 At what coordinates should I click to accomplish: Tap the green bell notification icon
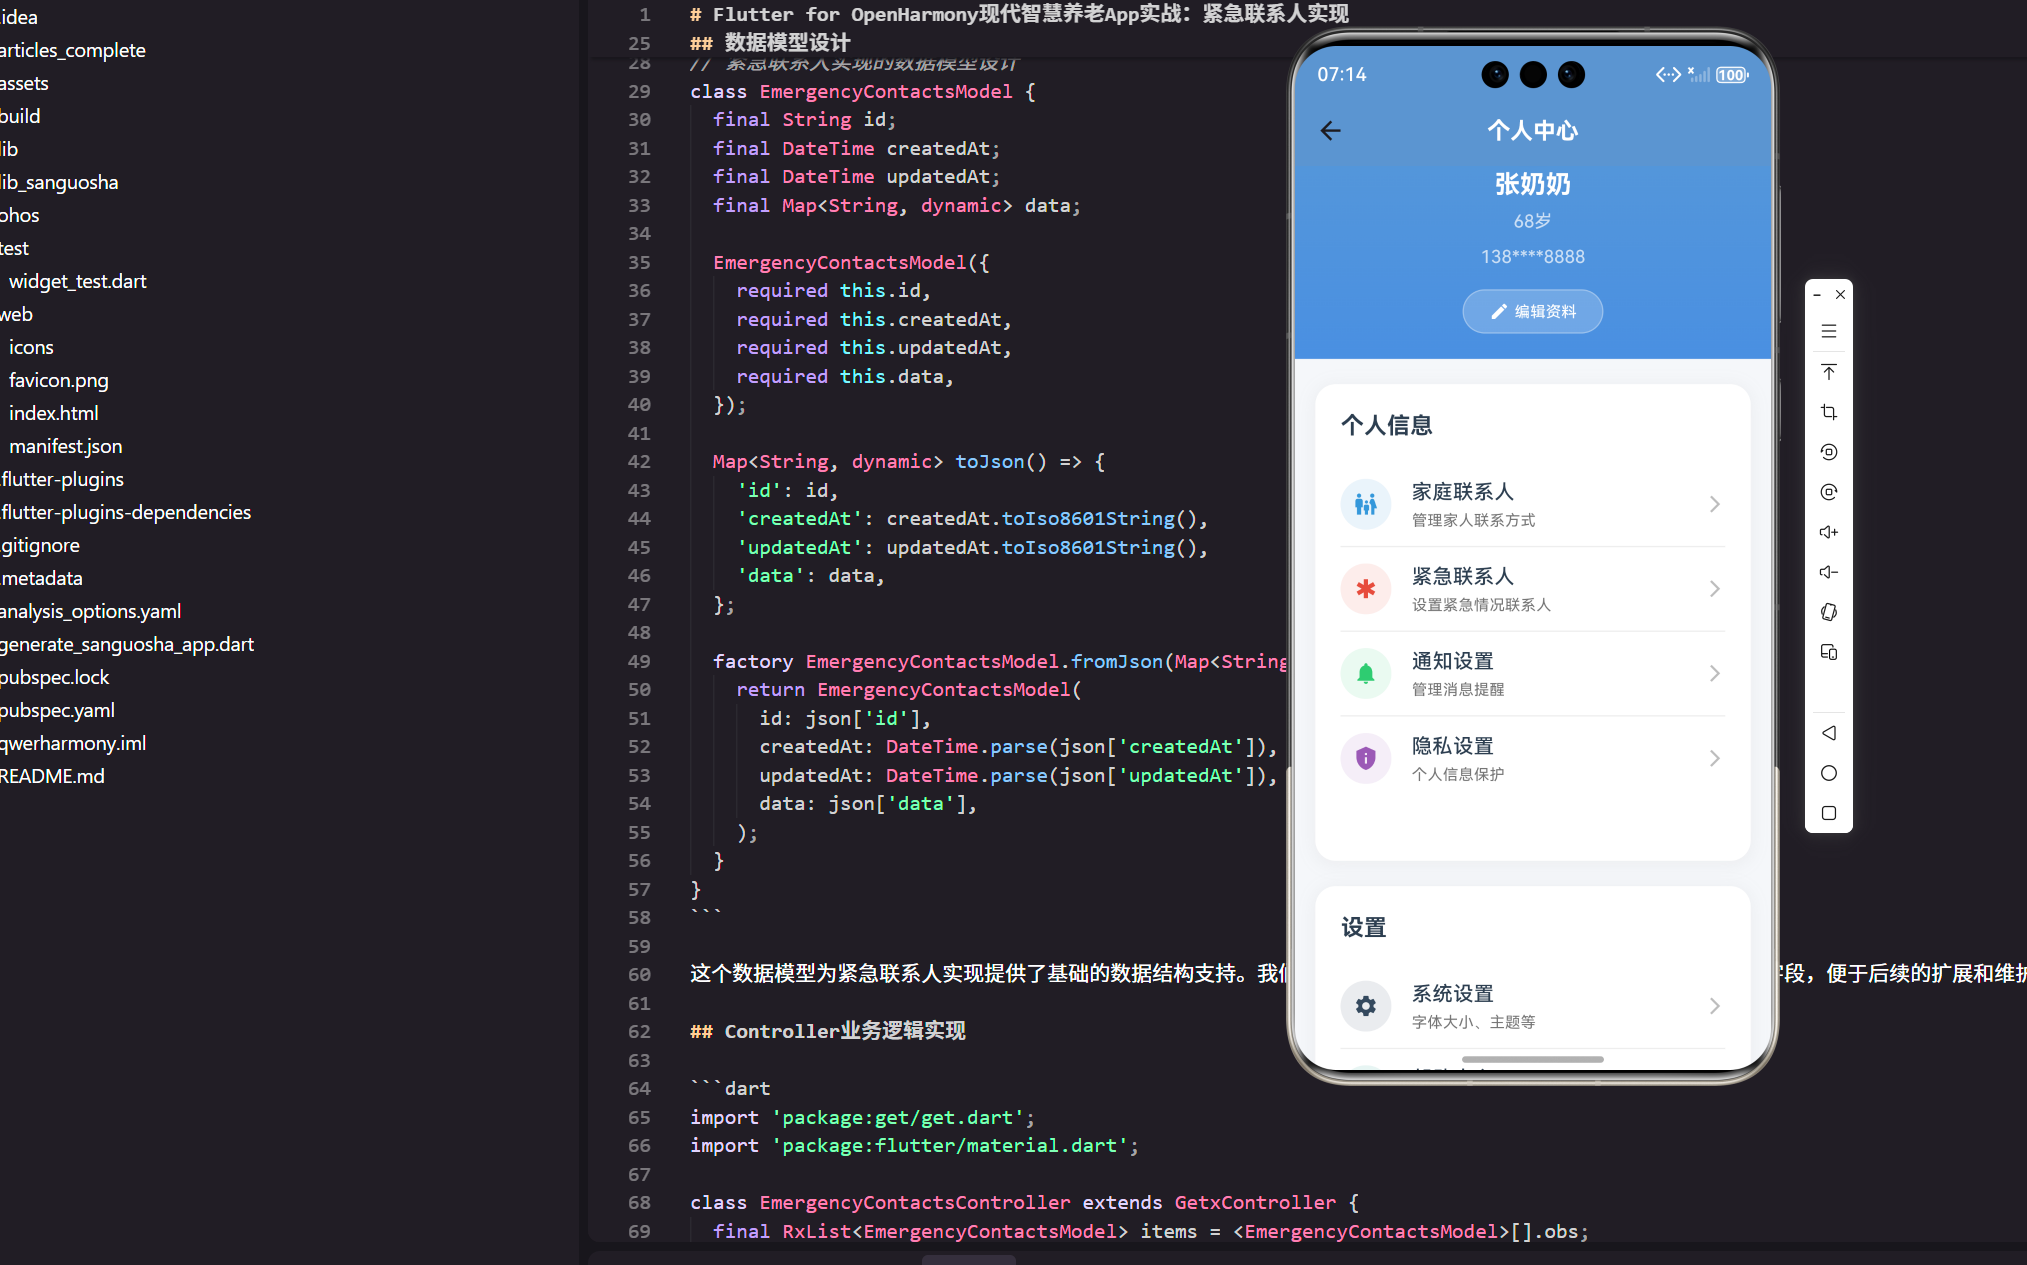tap(1365, 674)
